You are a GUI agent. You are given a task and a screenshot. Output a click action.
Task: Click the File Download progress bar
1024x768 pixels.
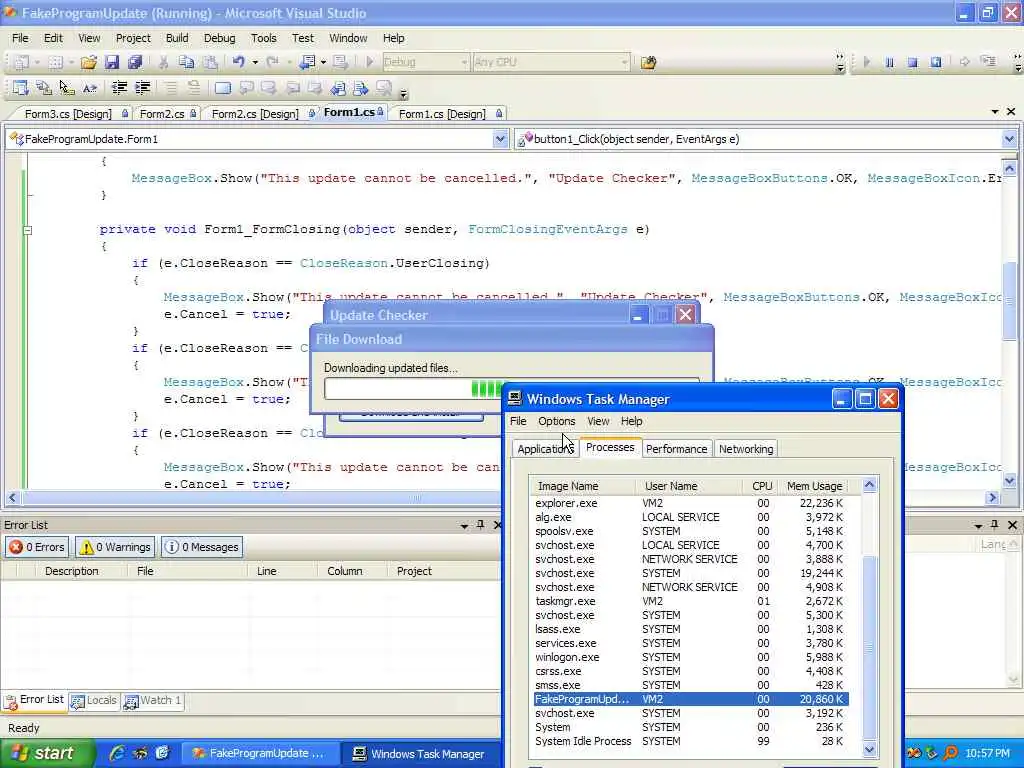(414, 389)
